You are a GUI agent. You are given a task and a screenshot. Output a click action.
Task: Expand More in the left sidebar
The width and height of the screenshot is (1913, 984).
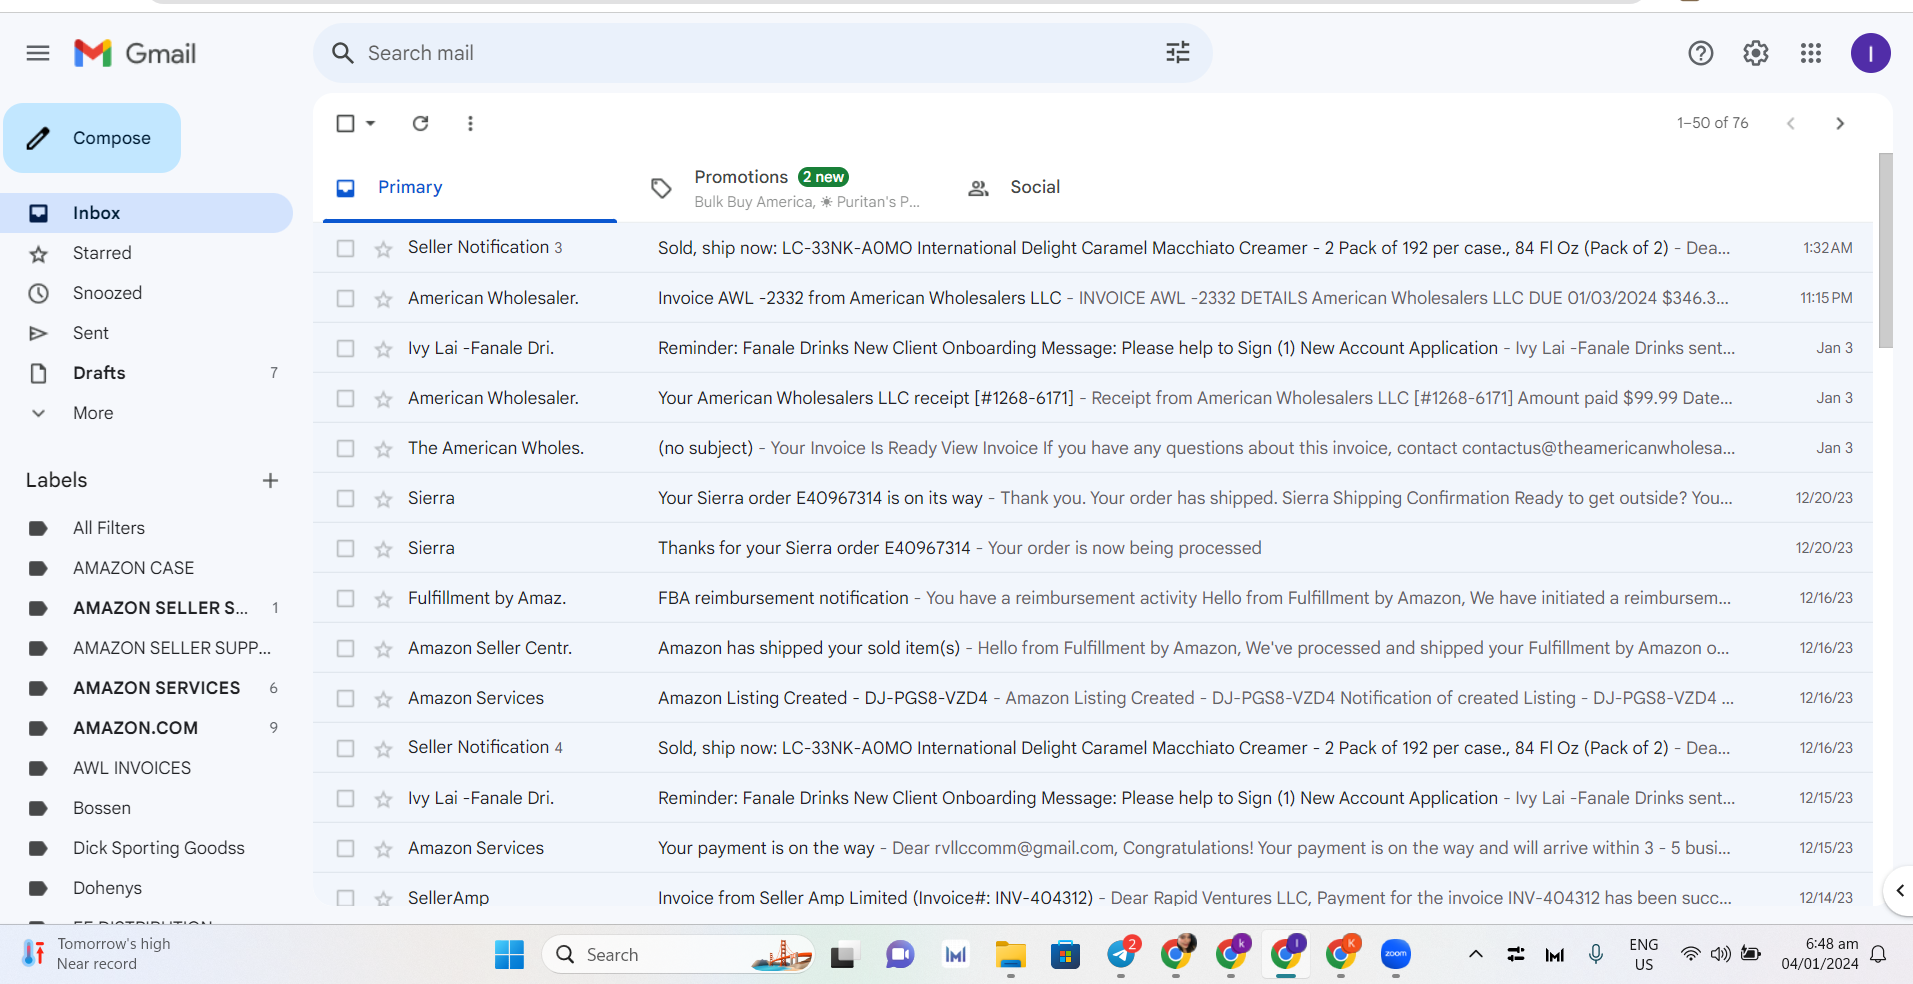pos(93,413)
